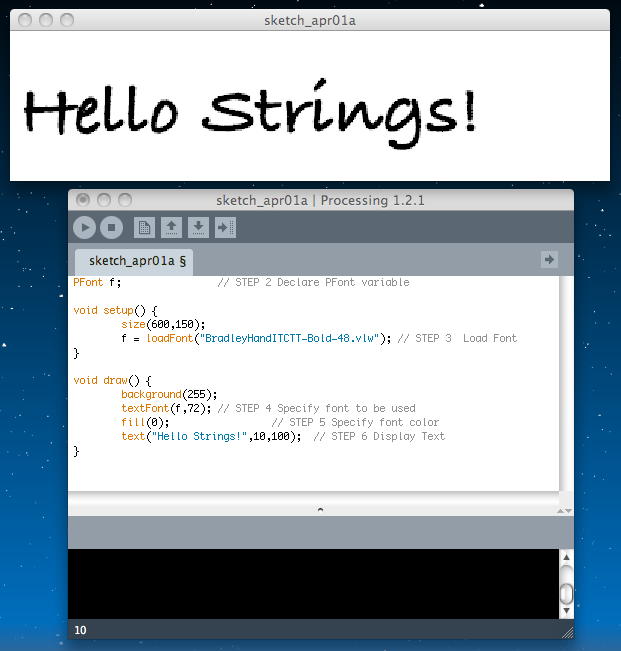The width and height of the screenshot is (621, 651).
Task: Zoom the sketch output window
Action: [x=67, y=20]
